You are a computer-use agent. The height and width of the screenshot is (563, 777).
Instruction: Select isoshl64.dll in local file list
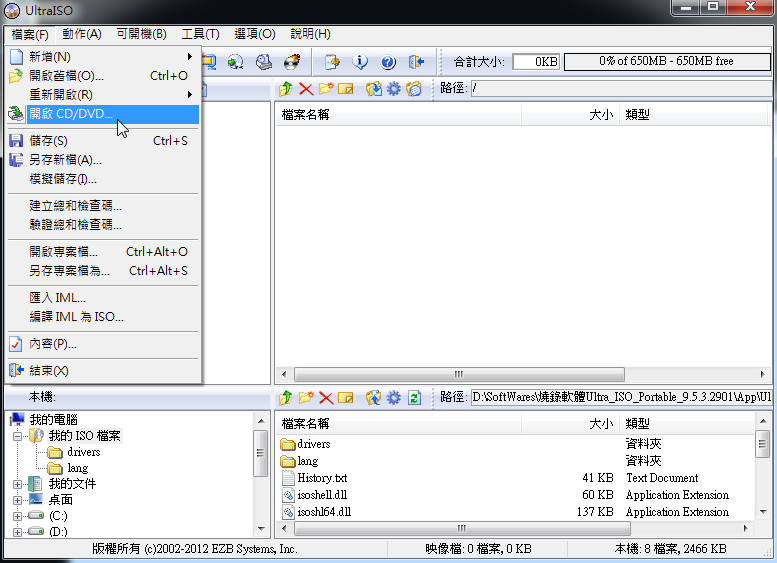(324, 512)
